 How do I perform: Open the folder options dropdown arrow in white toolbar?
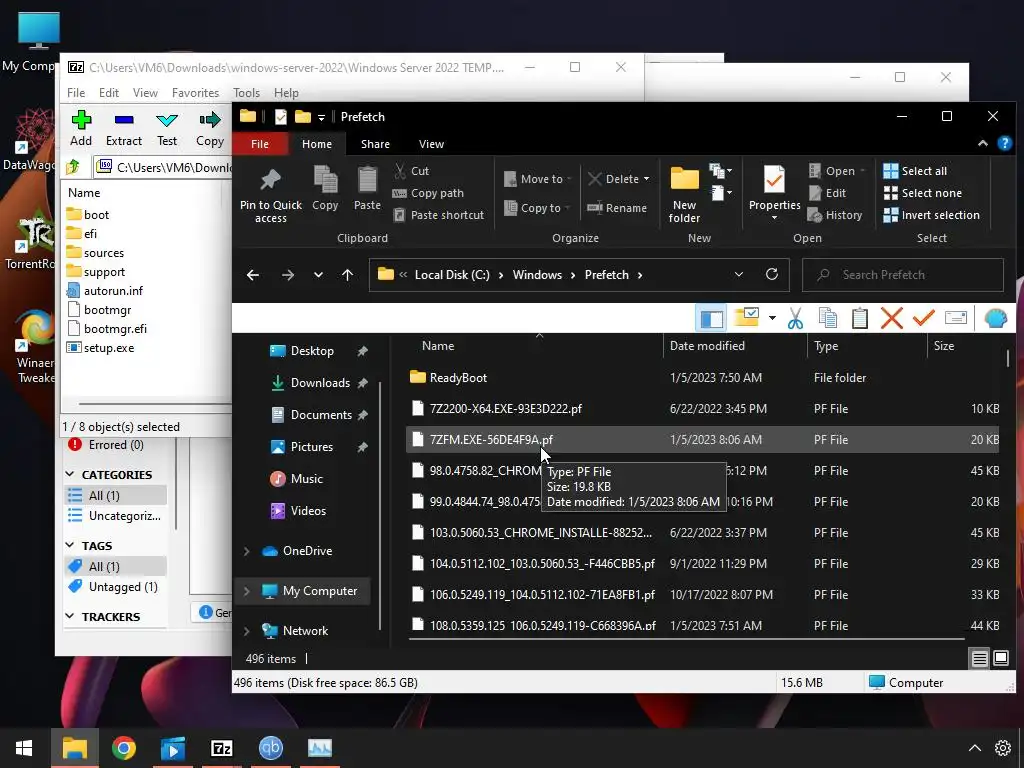tap(772, 318)
